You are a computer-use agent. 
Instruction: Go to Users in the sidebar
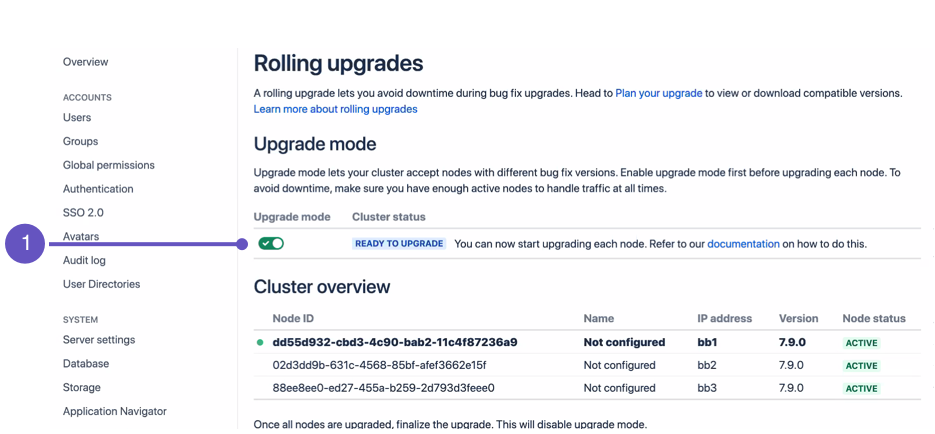point(77,118)
